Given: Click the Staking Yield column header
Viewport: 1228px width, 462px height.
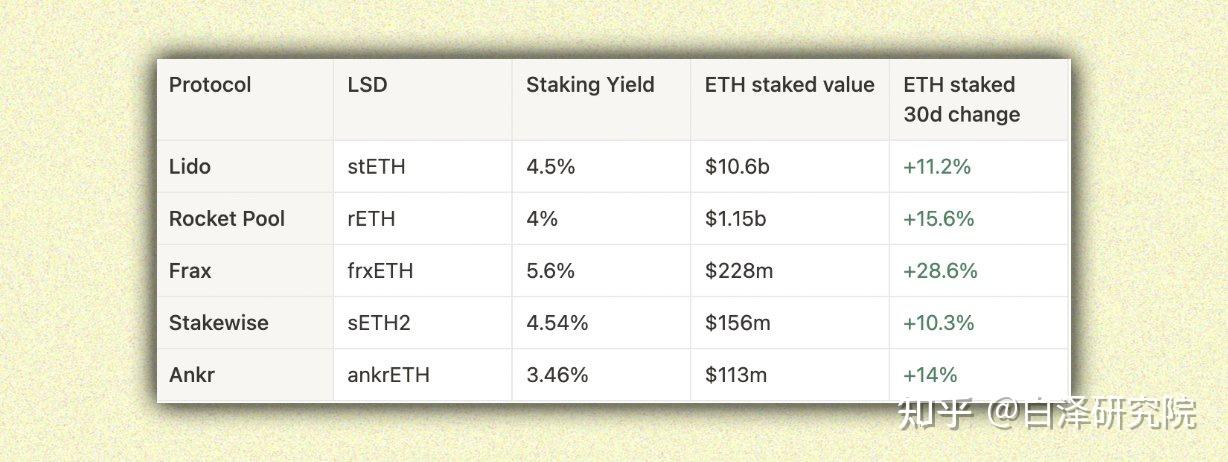Looking at the screenshot, I should pyautogui.click(x=590, y=85).
